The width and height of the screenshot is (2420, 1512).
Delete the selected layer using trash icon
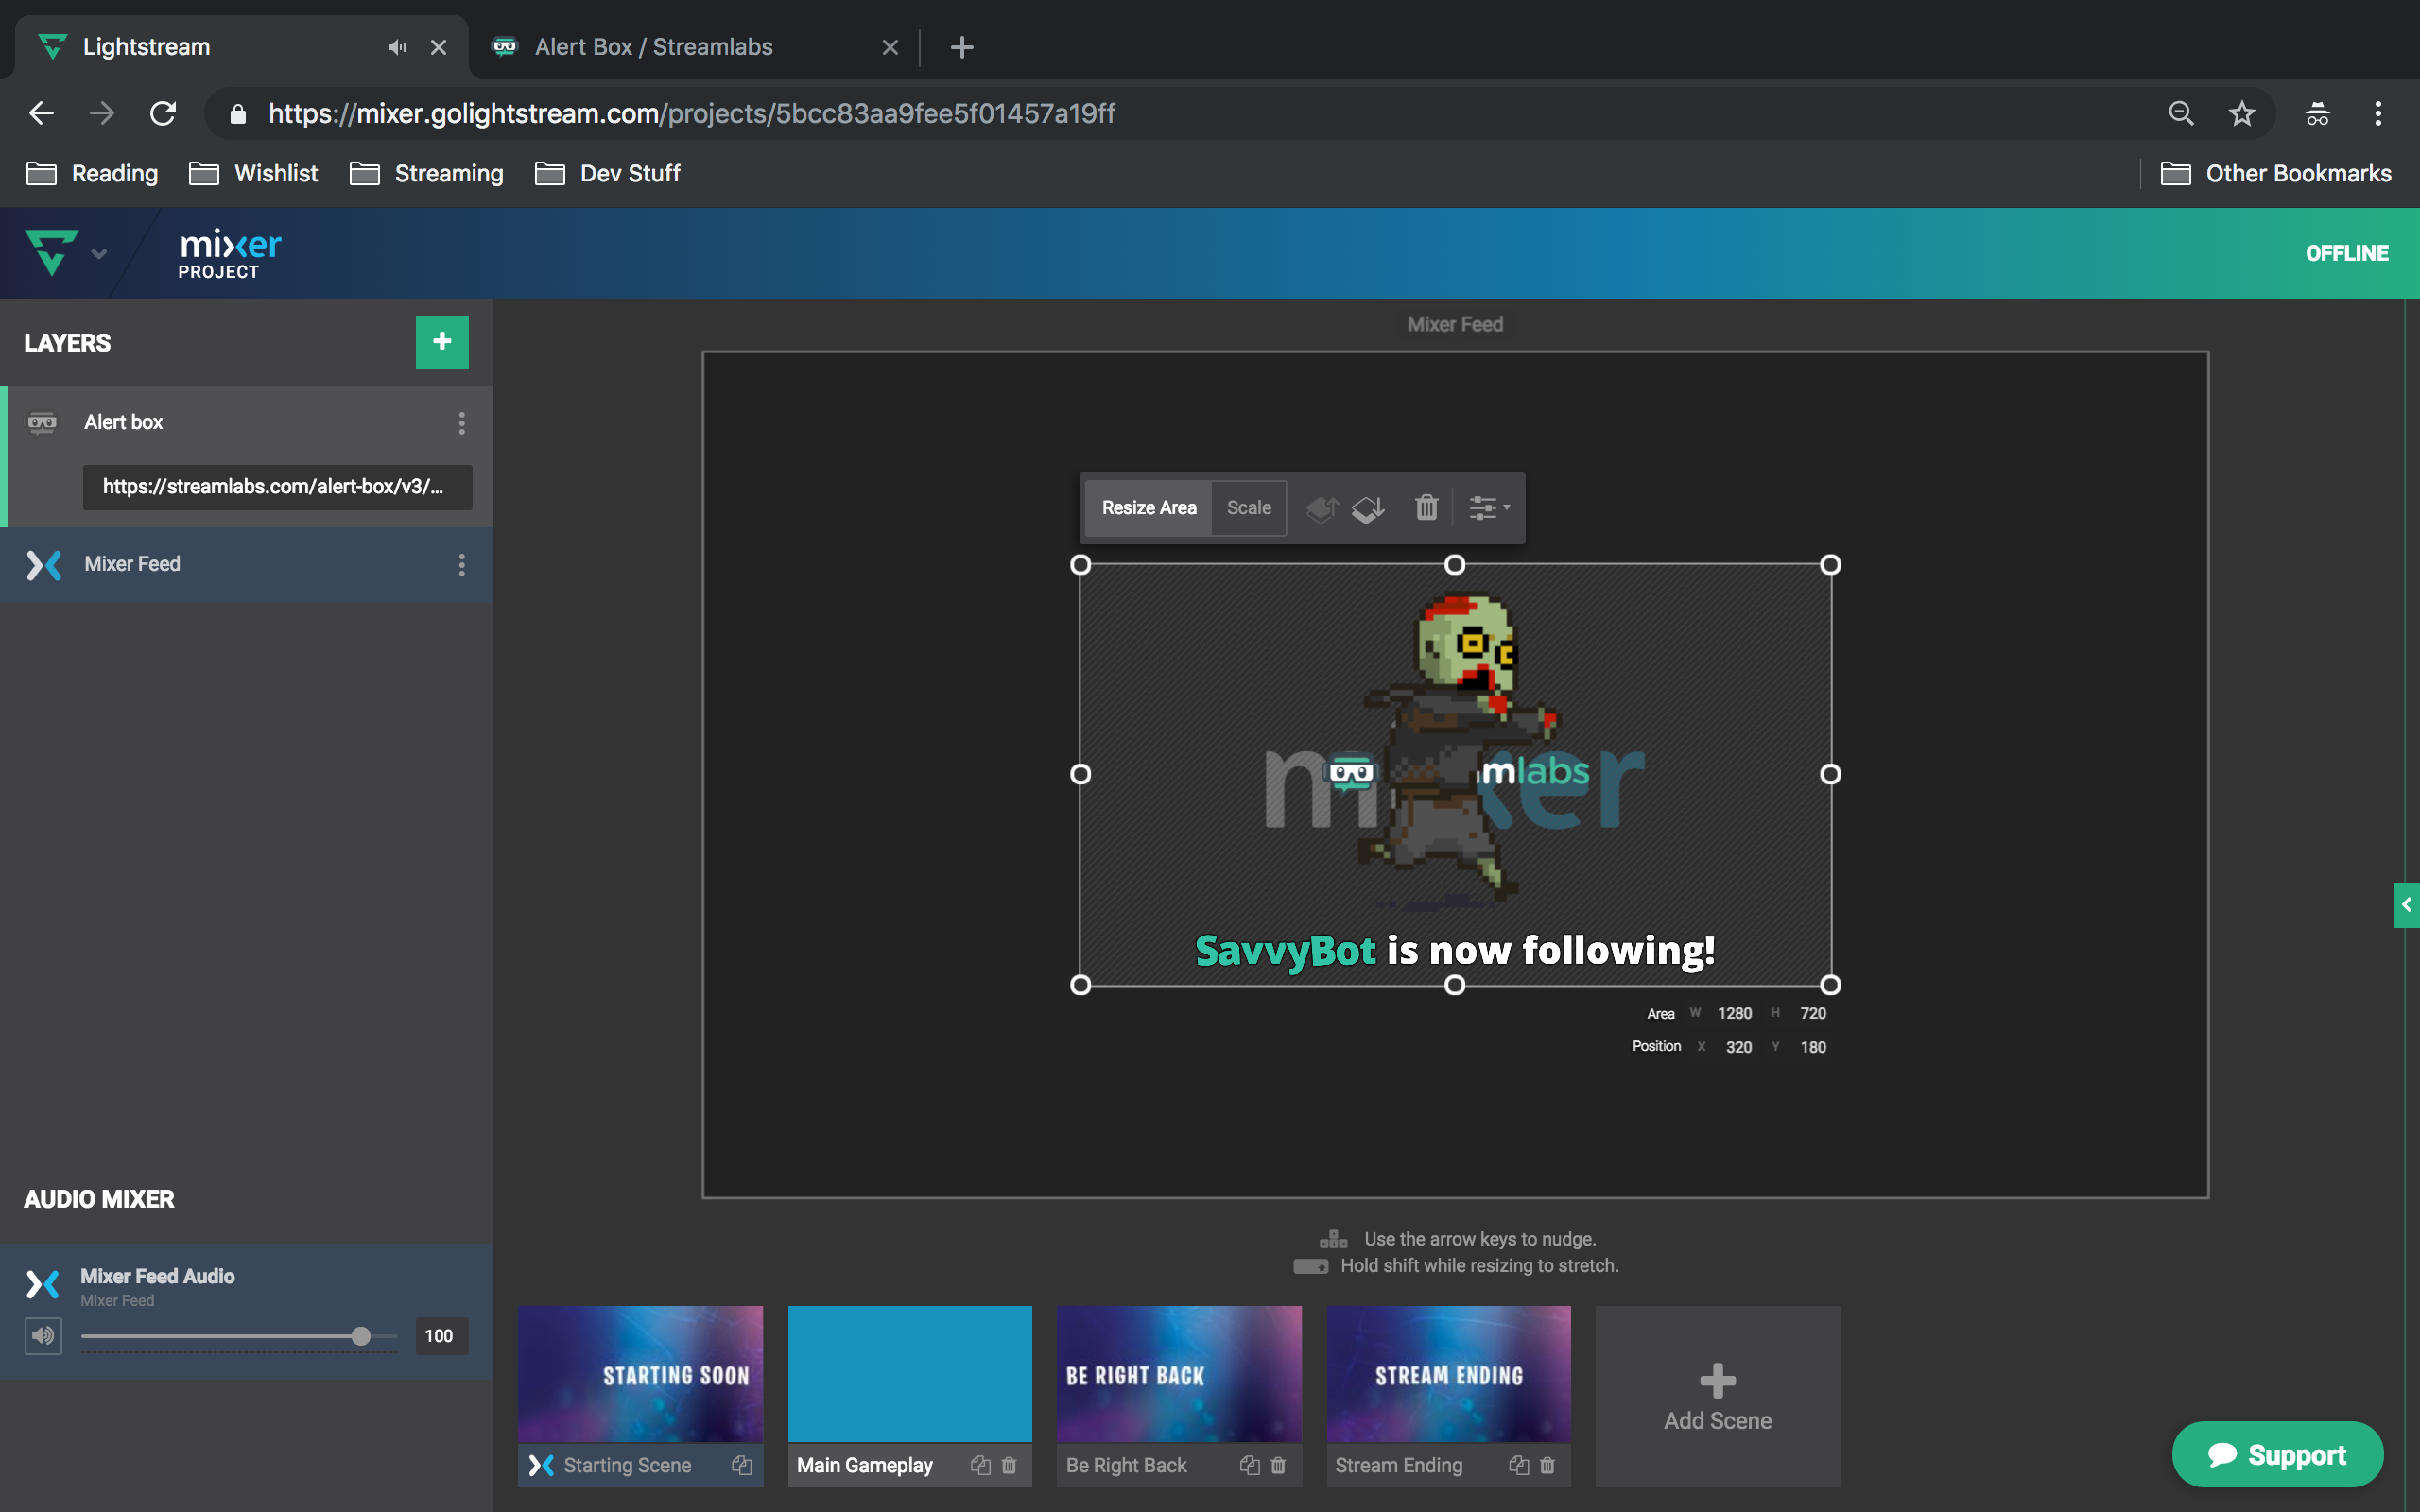tap(1426, 508)
